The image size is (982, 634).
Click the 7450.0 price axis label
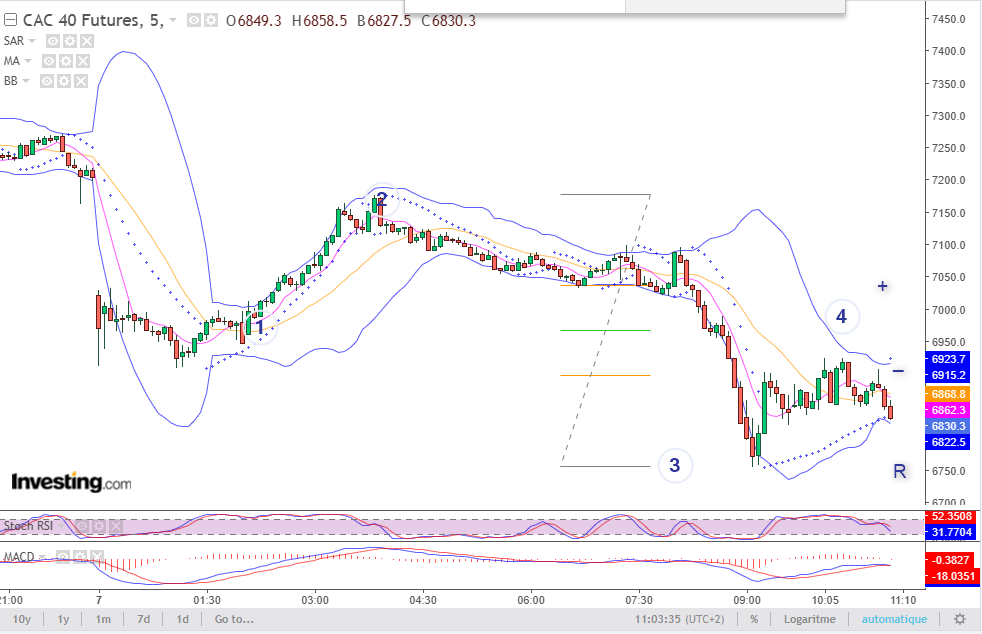coord(948,19)
